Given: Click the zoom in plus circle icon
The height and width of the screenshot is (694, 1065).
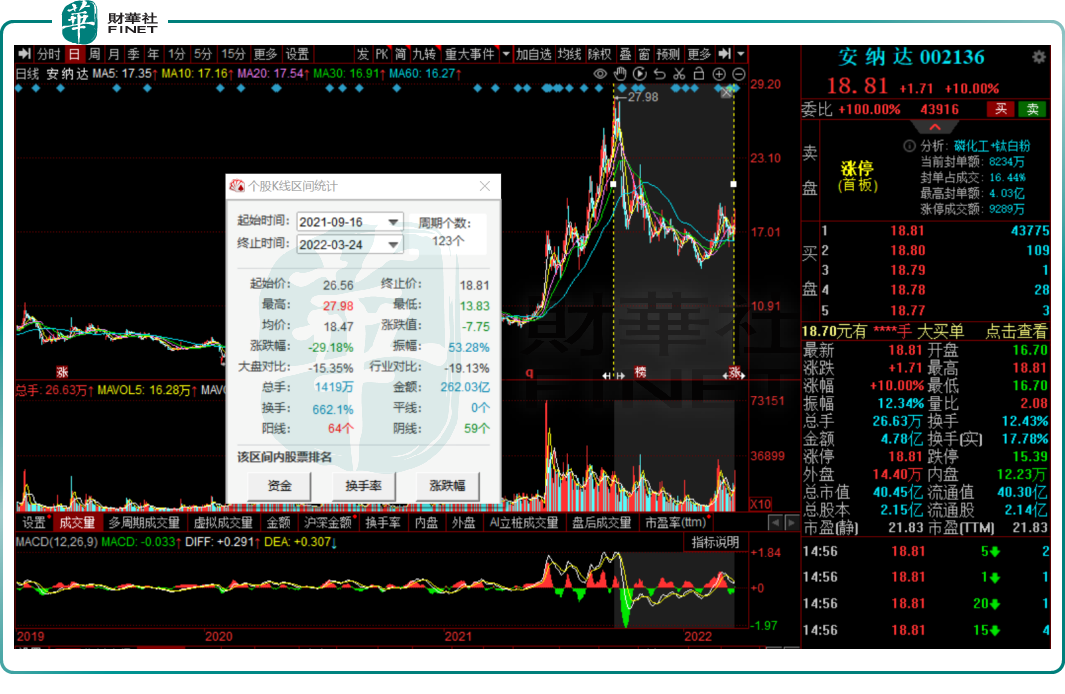Looking at the screenshot, I should 719,73.
